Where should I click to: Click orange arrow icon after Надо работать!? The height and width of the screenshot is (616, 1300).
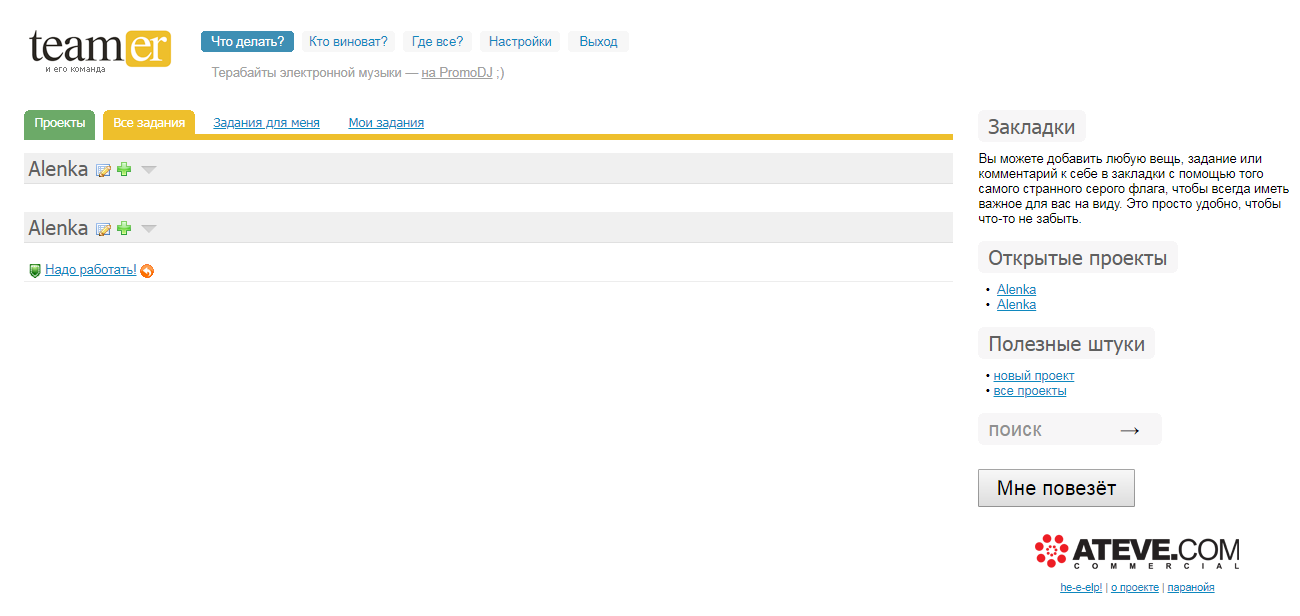point(147,270)
